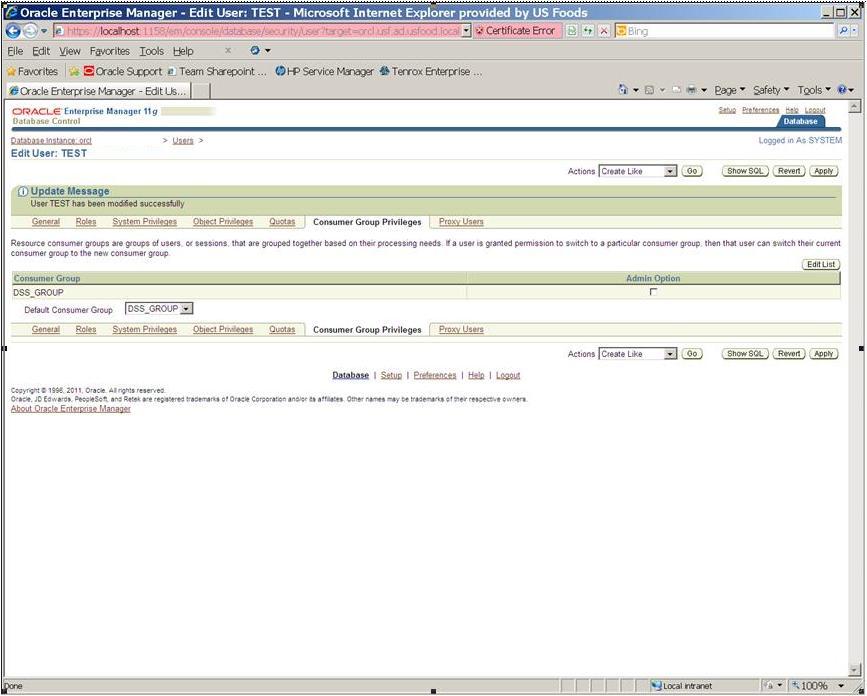Go to the Users breadcrumb link
Image resolution: width=867 pixels, height=696 pixels.
tap(183, 140)
